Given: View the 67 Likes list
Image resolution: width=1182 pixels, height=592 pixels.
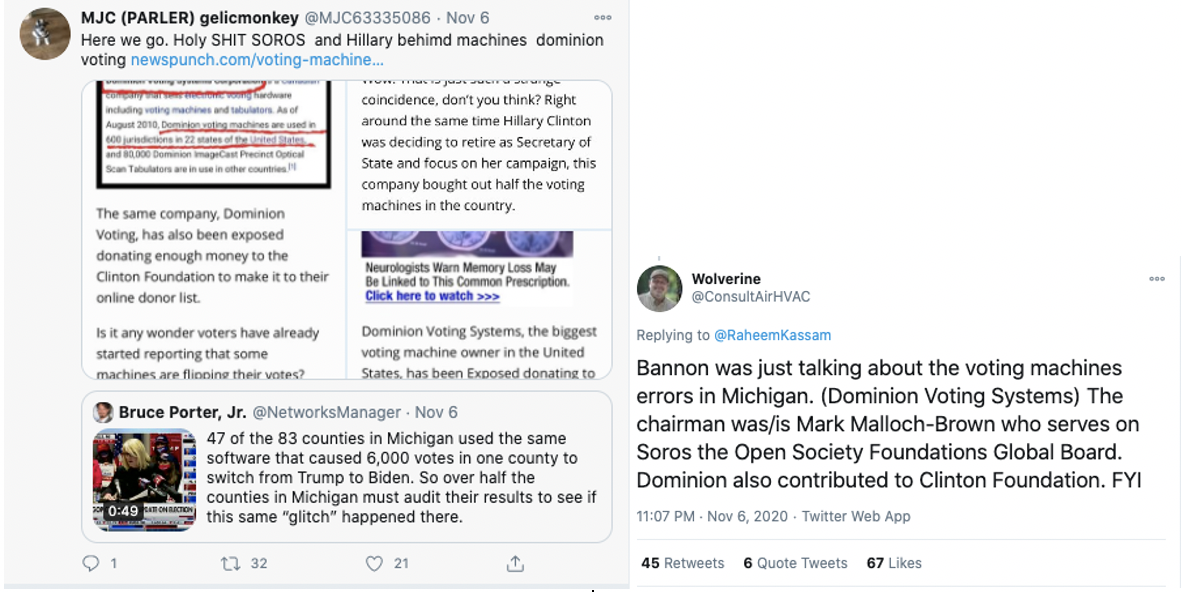Looking at the screenshot, I should point(894,563).
